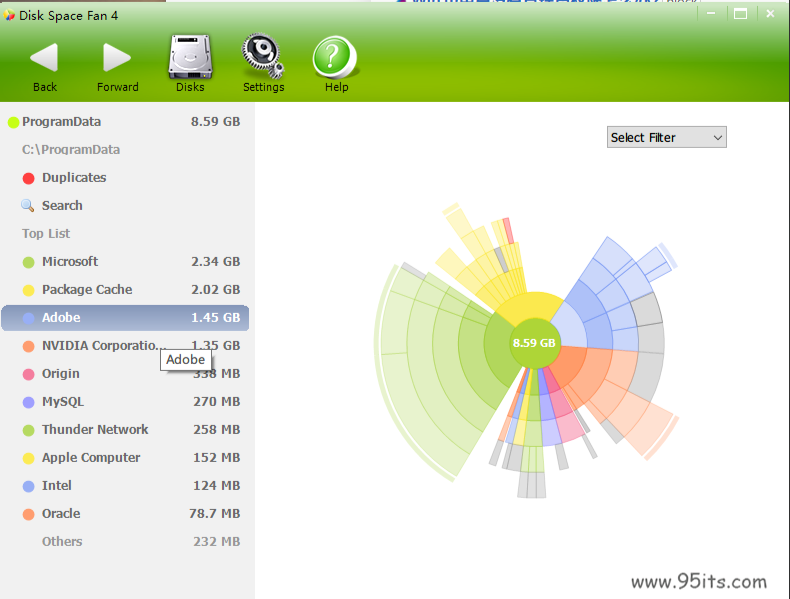Open the Disks hard drive icon
The image size is (790, 599).
[x=190, y=56]
